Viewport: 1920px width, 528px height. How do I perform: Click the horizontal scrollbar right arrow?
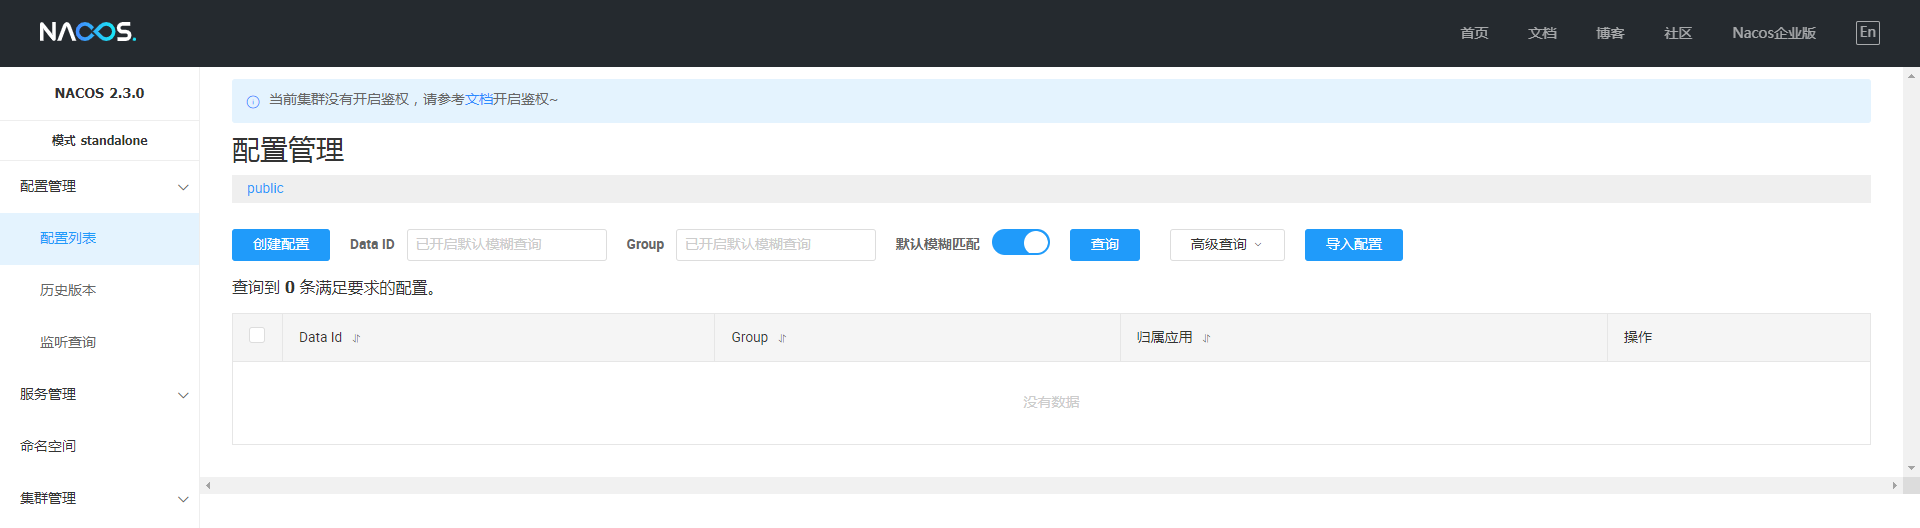[1894, 485]
